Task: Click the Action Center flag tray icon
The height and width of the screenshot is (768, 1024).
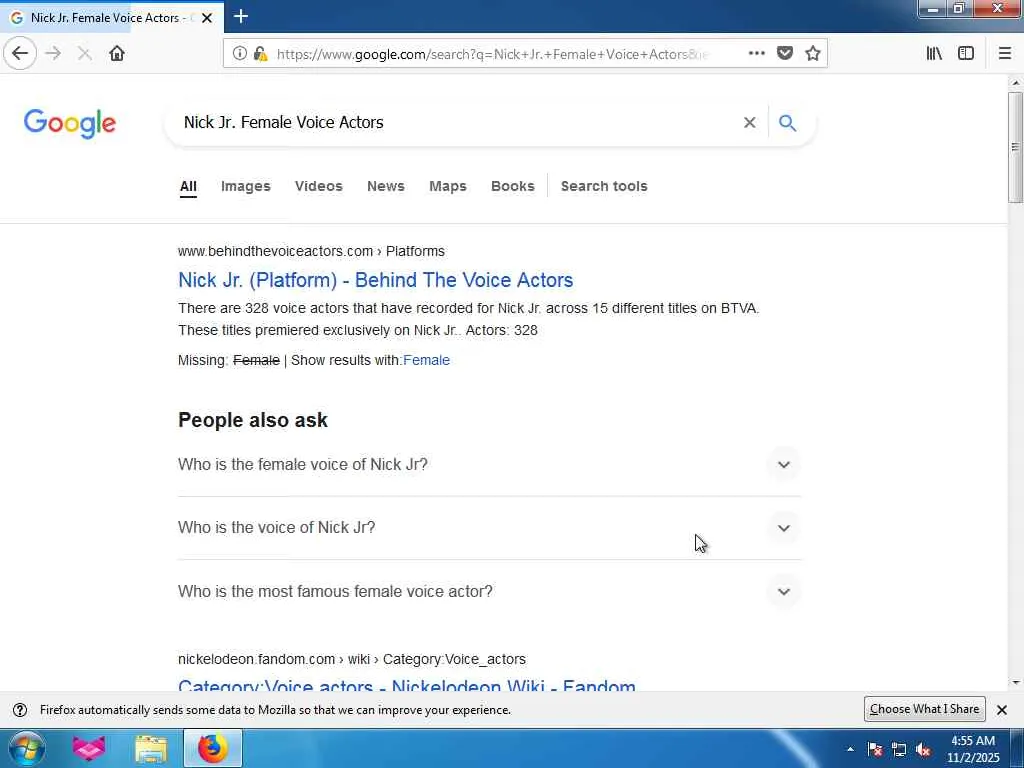Action: (x=875, y=749)
